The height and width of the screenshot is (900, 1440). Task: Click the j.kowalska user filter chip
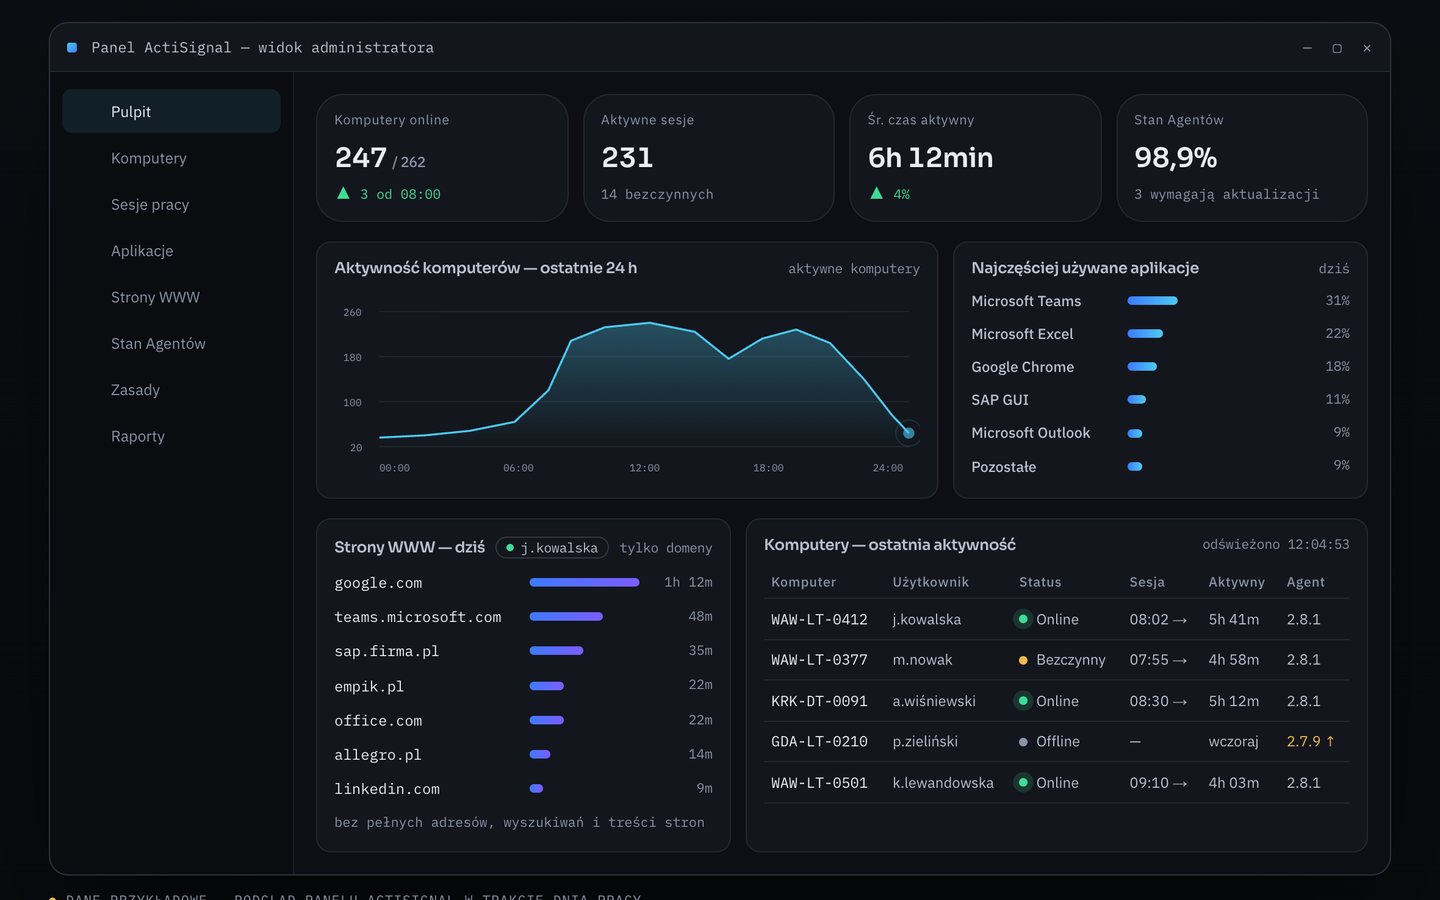[552, 548]
